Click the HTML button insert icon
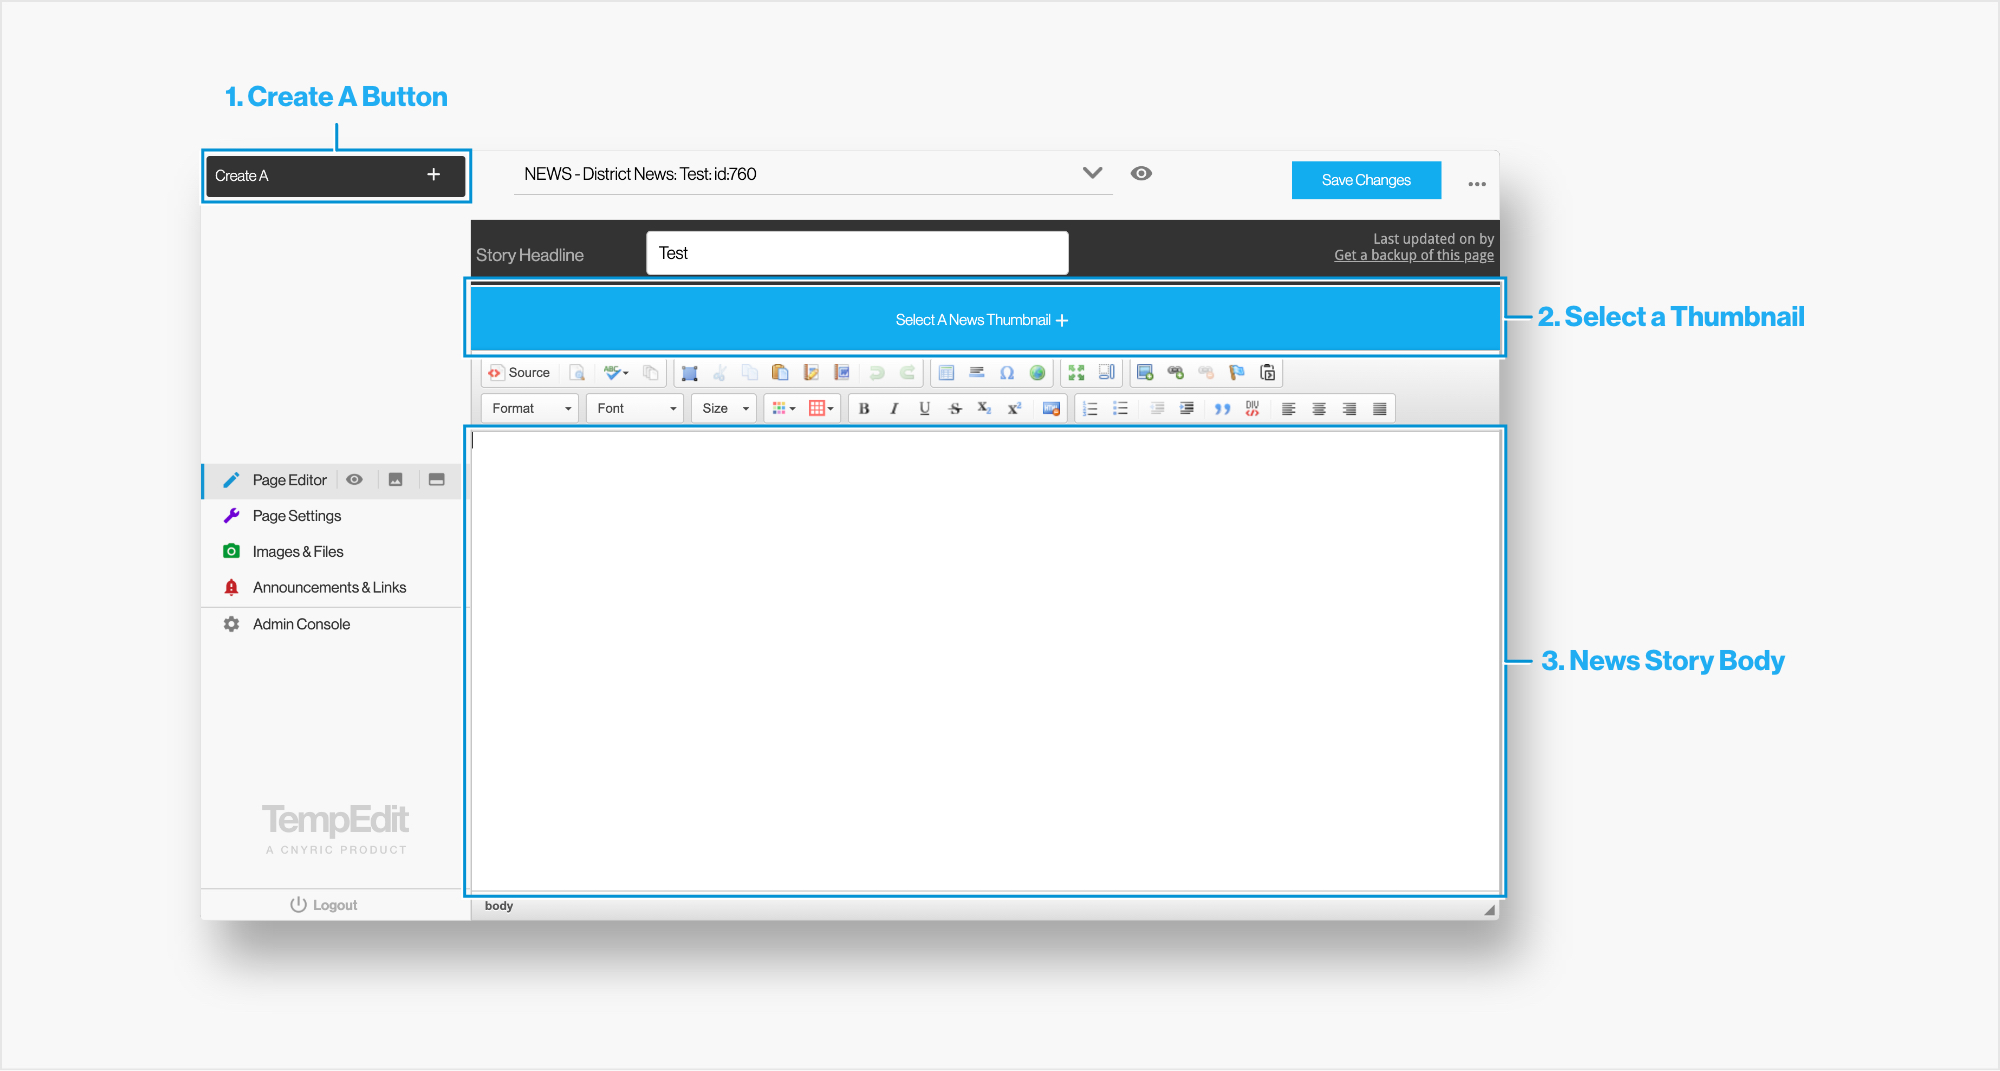This screenshot has height=1071, width=2000. [x=1051, y=409]
